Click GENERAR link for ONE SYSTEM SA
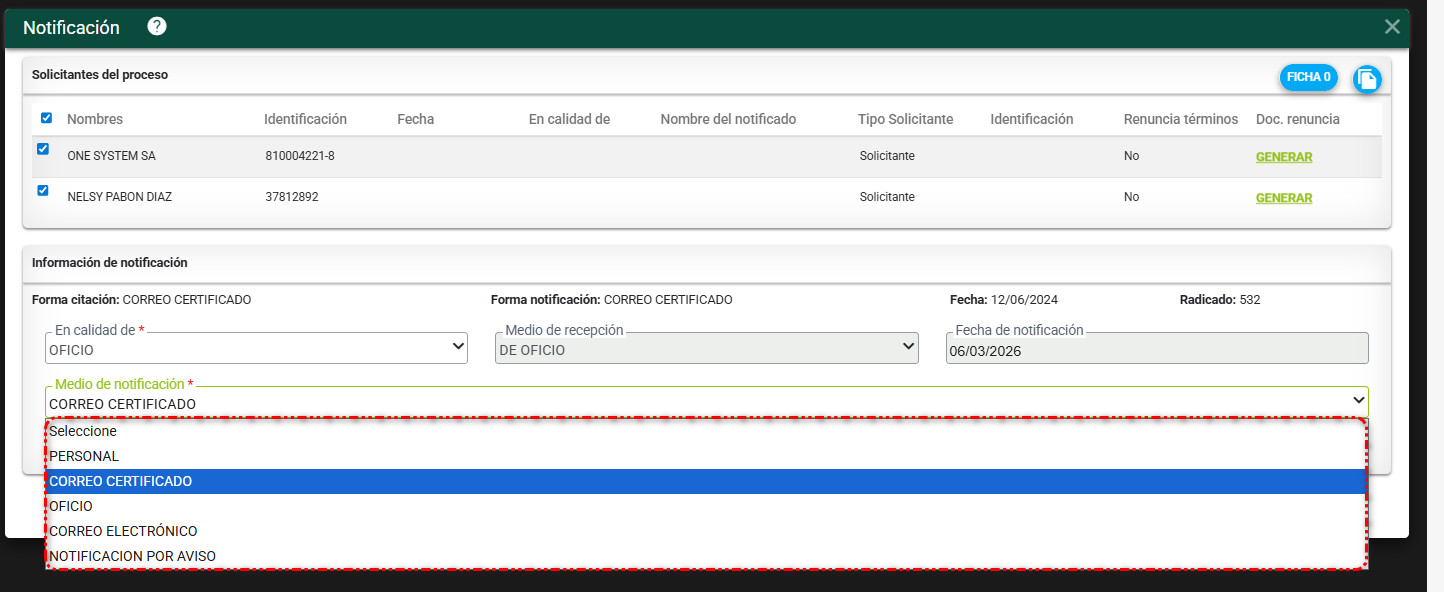 1283,157
